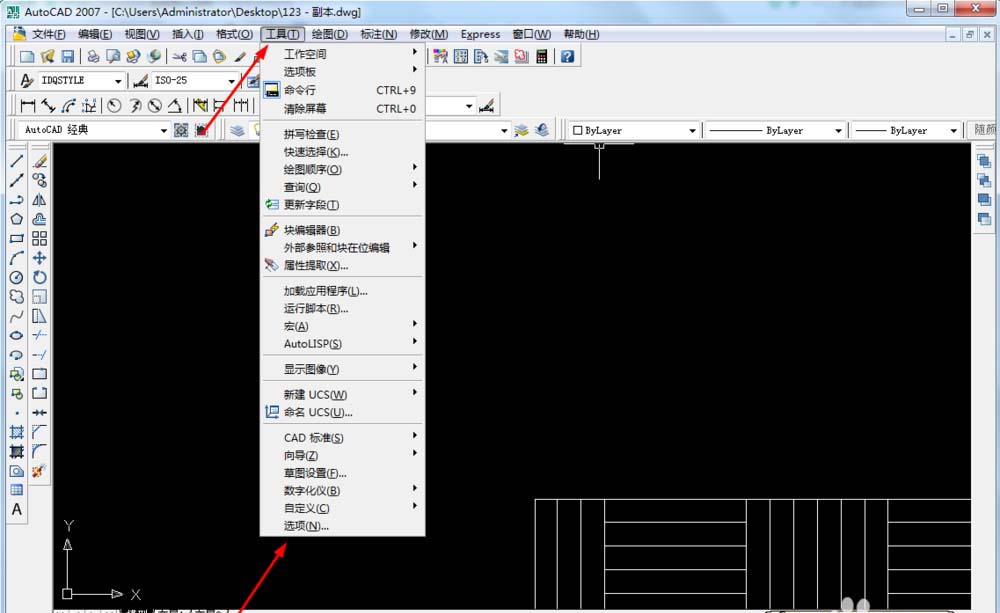Click 选项(N)... in Tools menu
The width and height of the screenshot is (1000, 613).
point(306,526)
